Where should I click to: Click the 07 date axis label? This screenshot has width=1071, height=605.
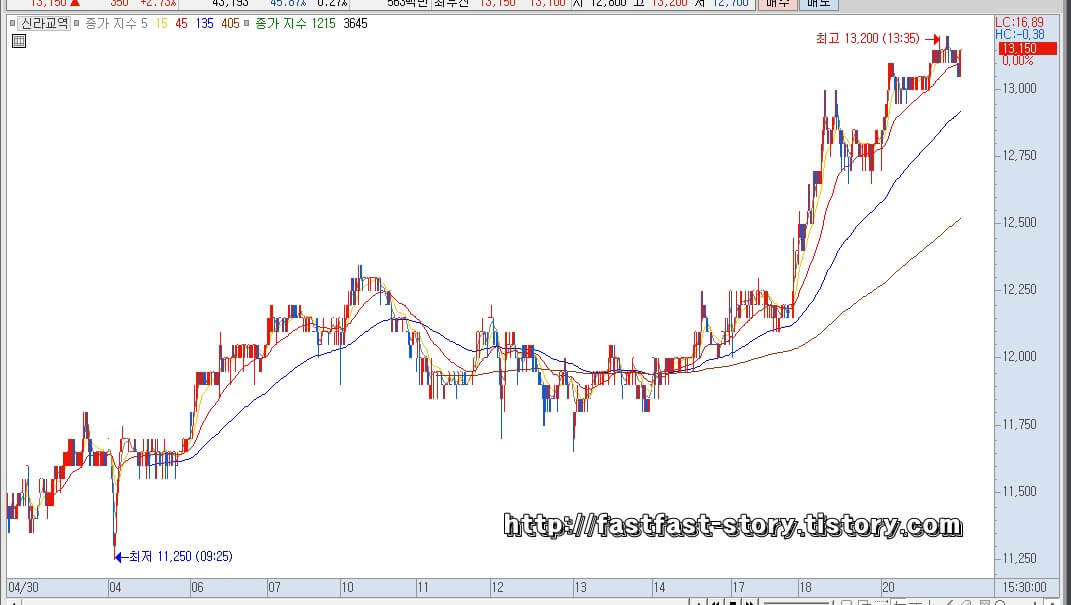(x=274, y=587)
